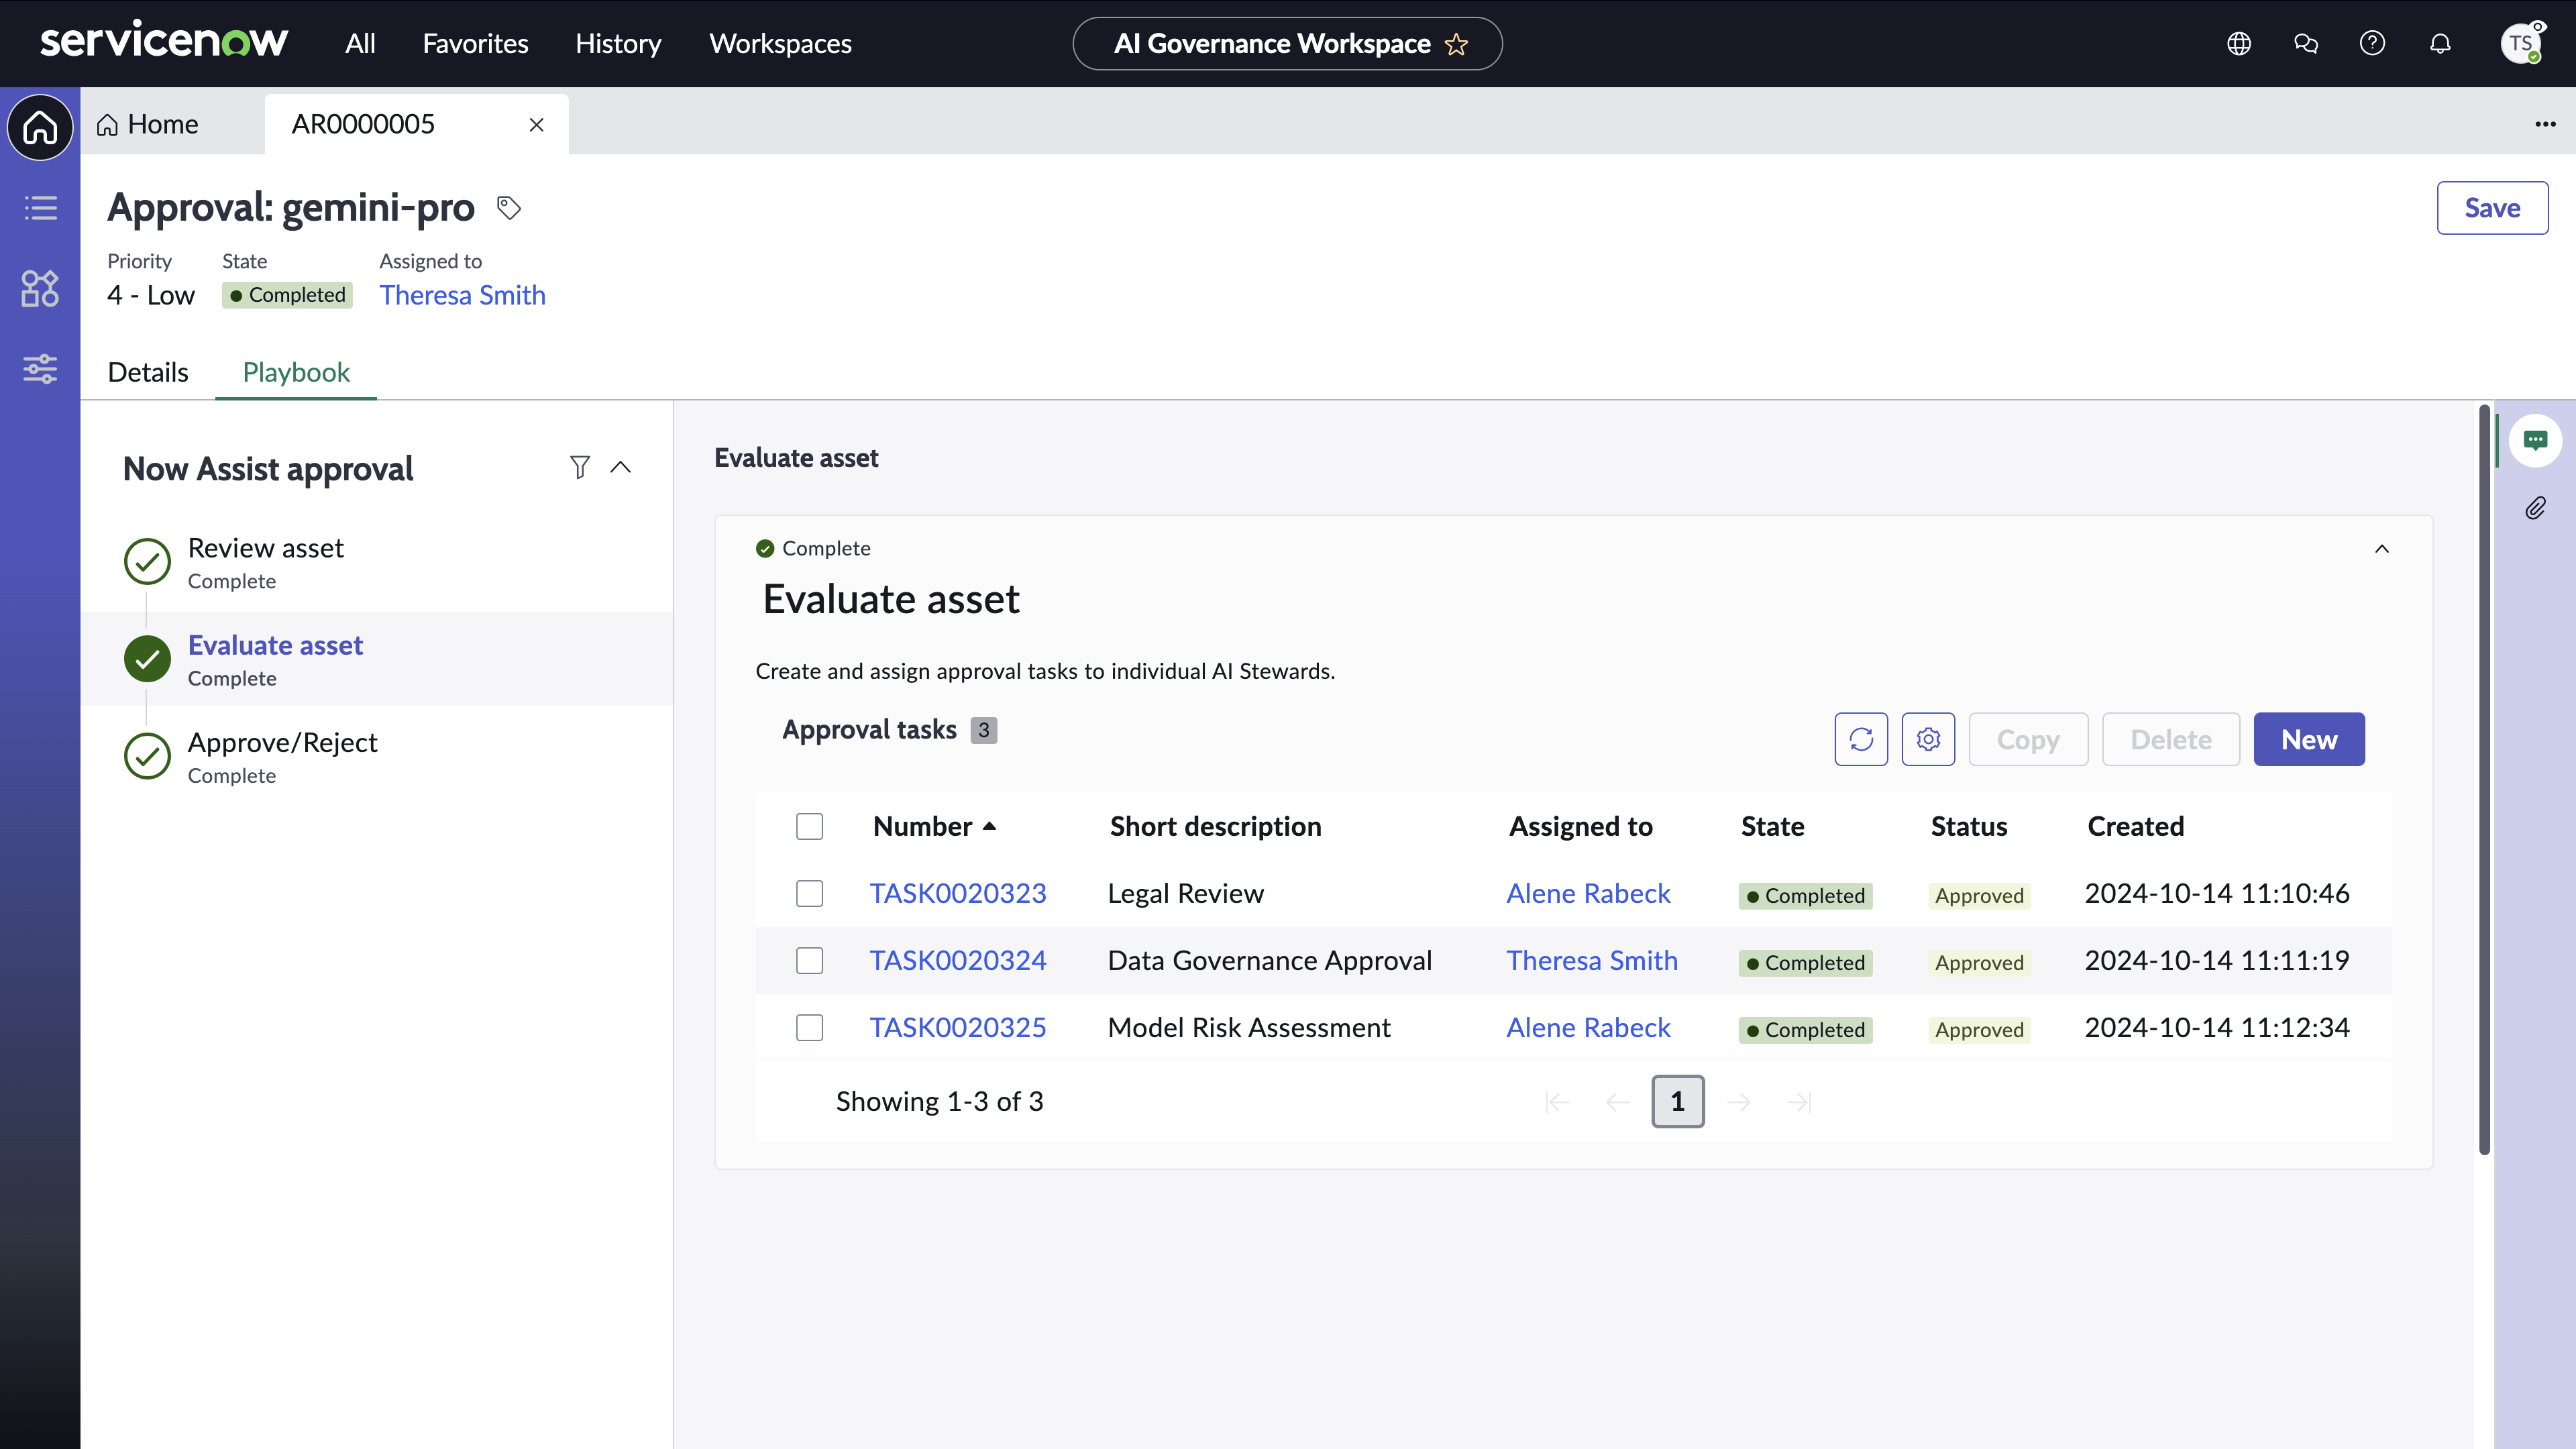This screenshot has width=2576, height=1449.
Task: Select the Review asset playbook step
Action: [x=376, y=563]
